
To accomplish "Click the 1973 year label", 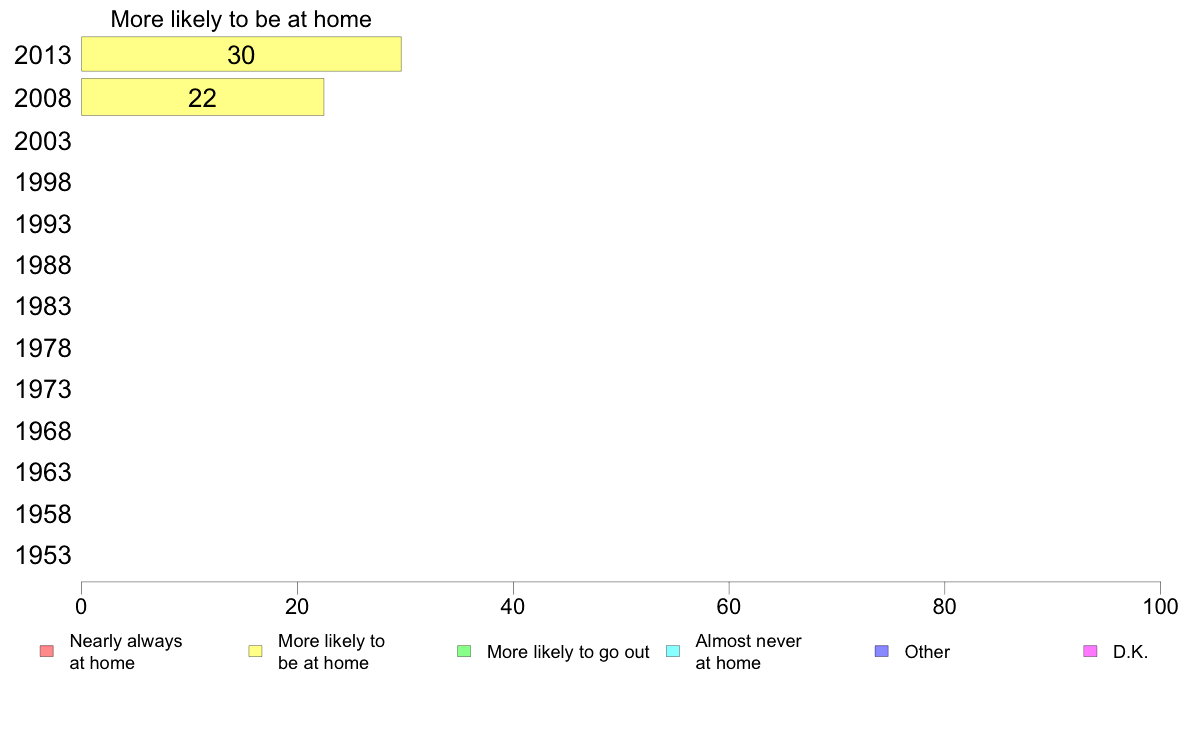I will 42,390.
